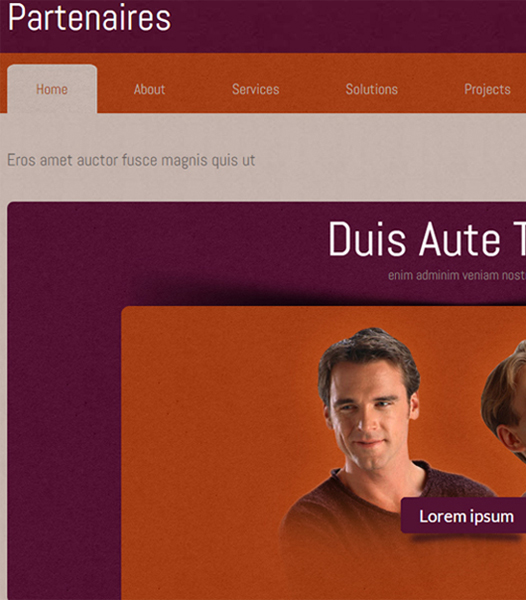Viewport: 526px width, 600px height.
Task: Click the 'Eros amet auctor fusce' tagline
Action: (x=131, y=160)
